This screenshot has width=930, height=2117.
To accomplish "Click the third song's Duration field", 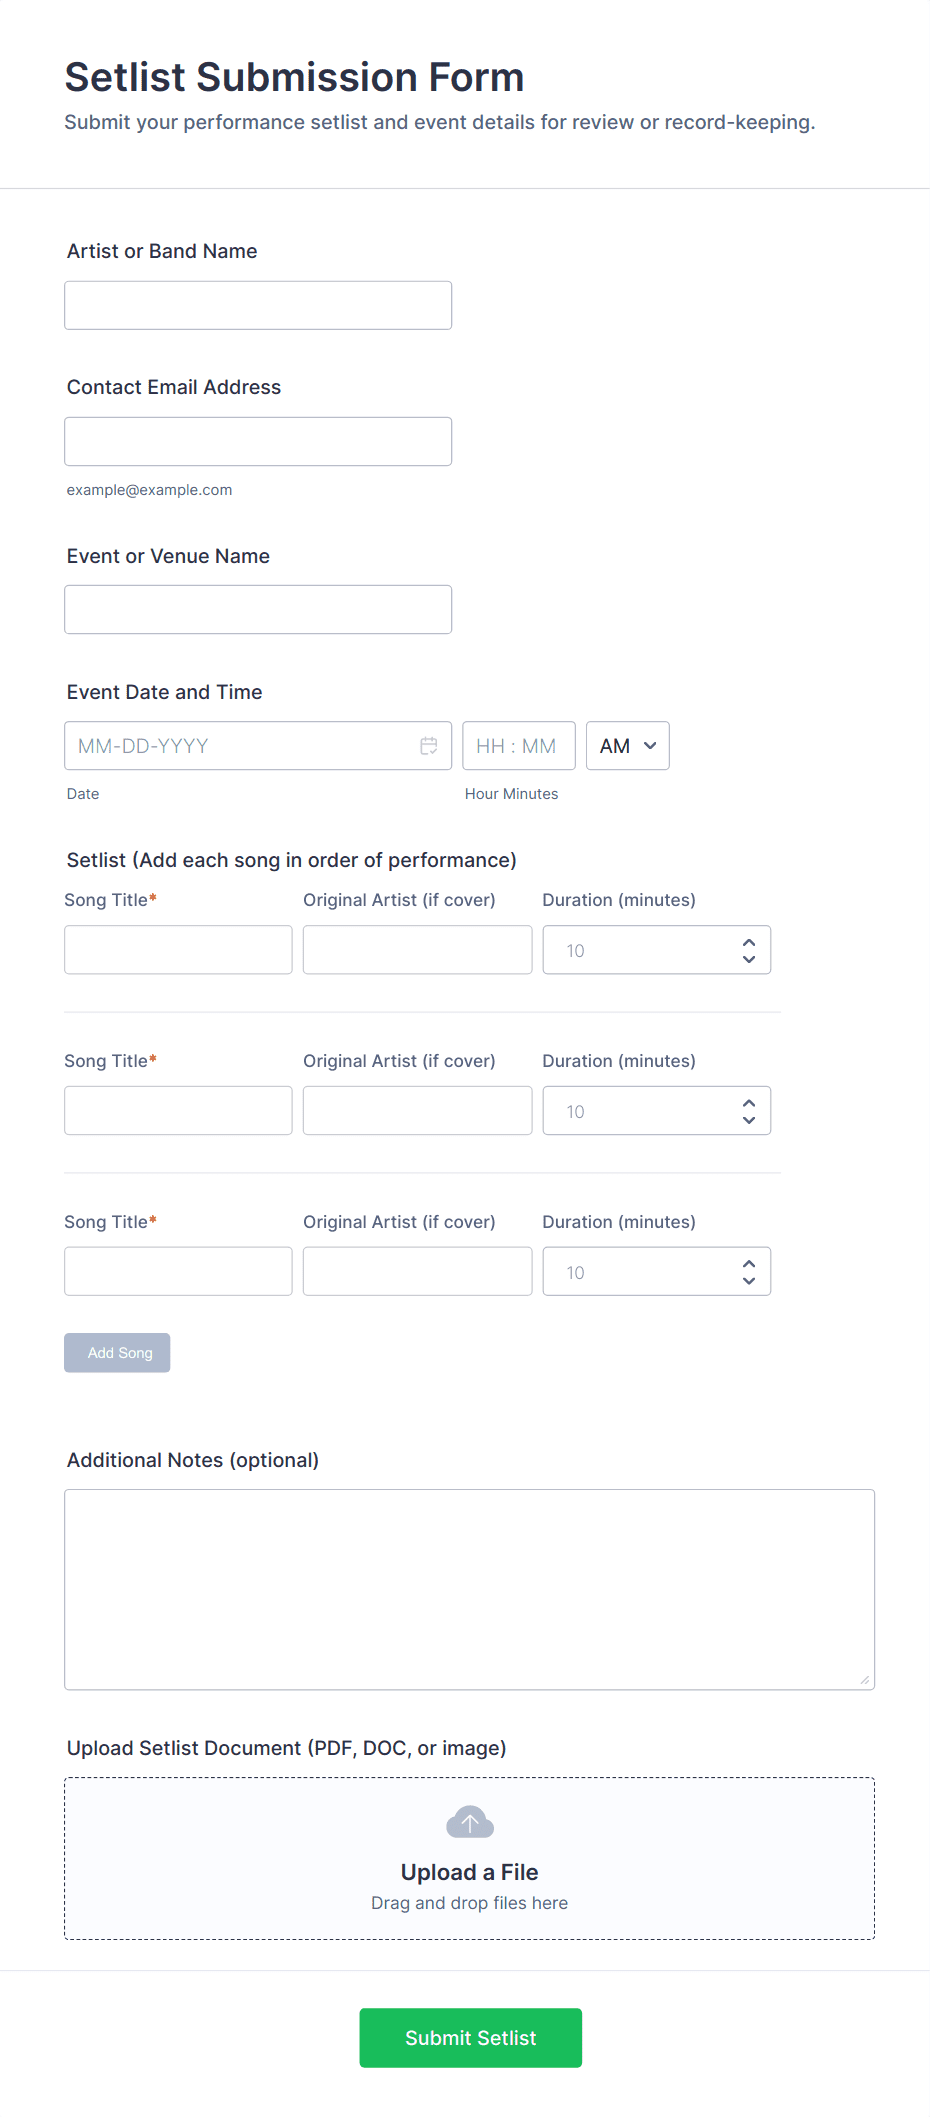I will point(640,1271).
